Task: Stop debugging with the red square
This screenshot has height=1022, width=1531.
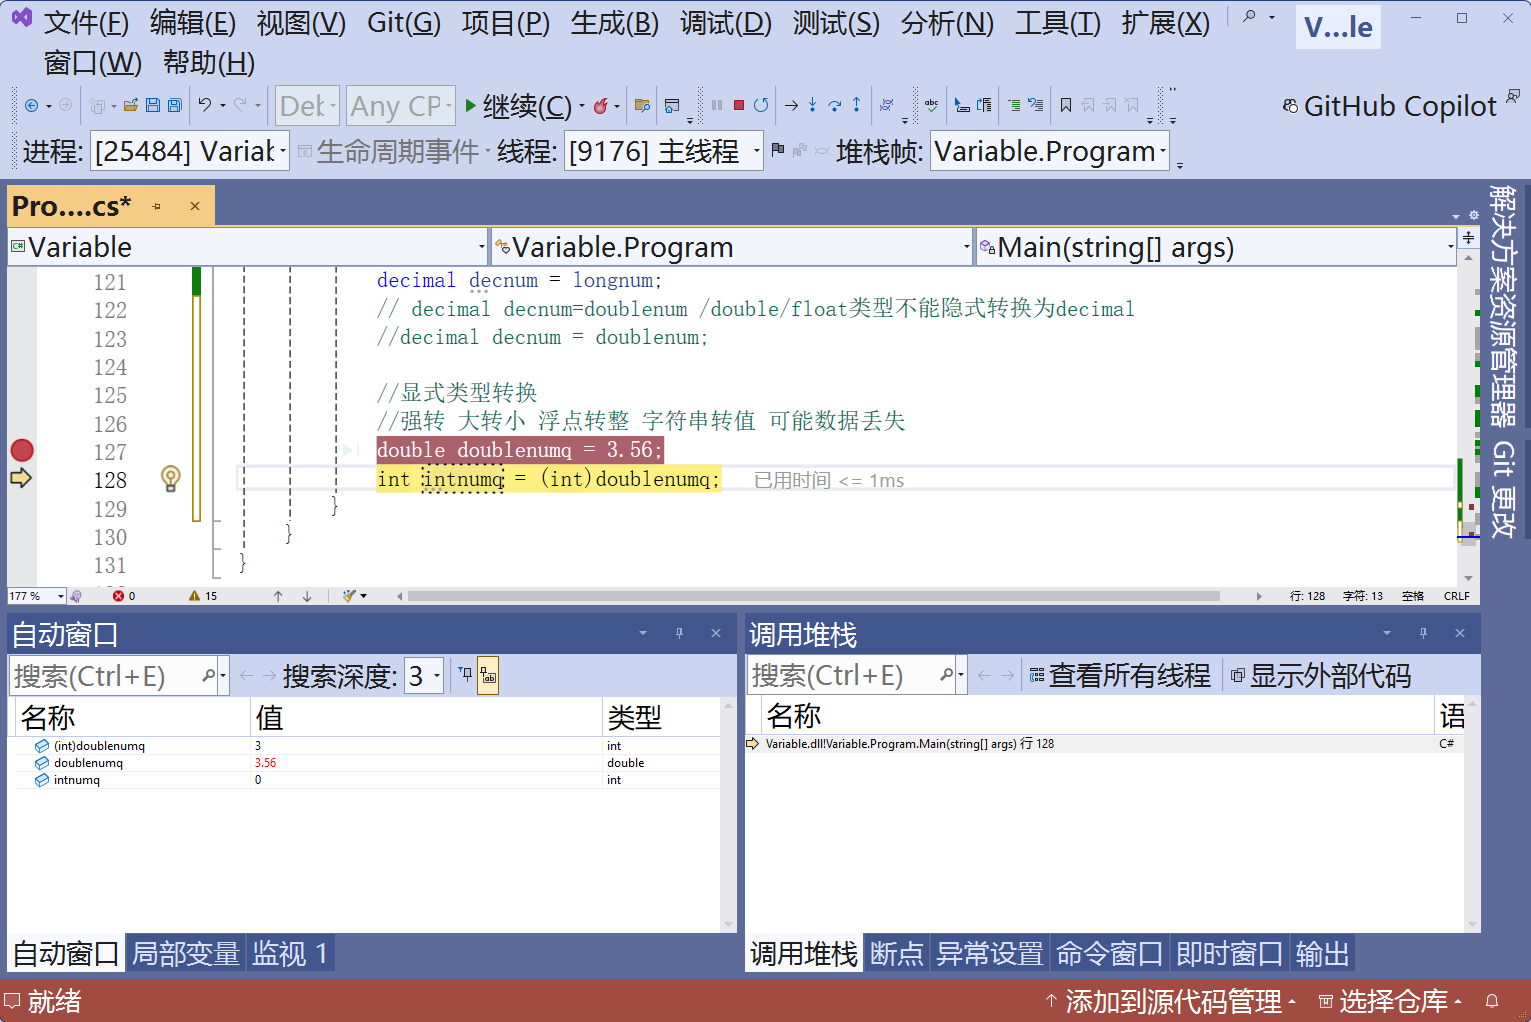Action: tap(739, 105)
